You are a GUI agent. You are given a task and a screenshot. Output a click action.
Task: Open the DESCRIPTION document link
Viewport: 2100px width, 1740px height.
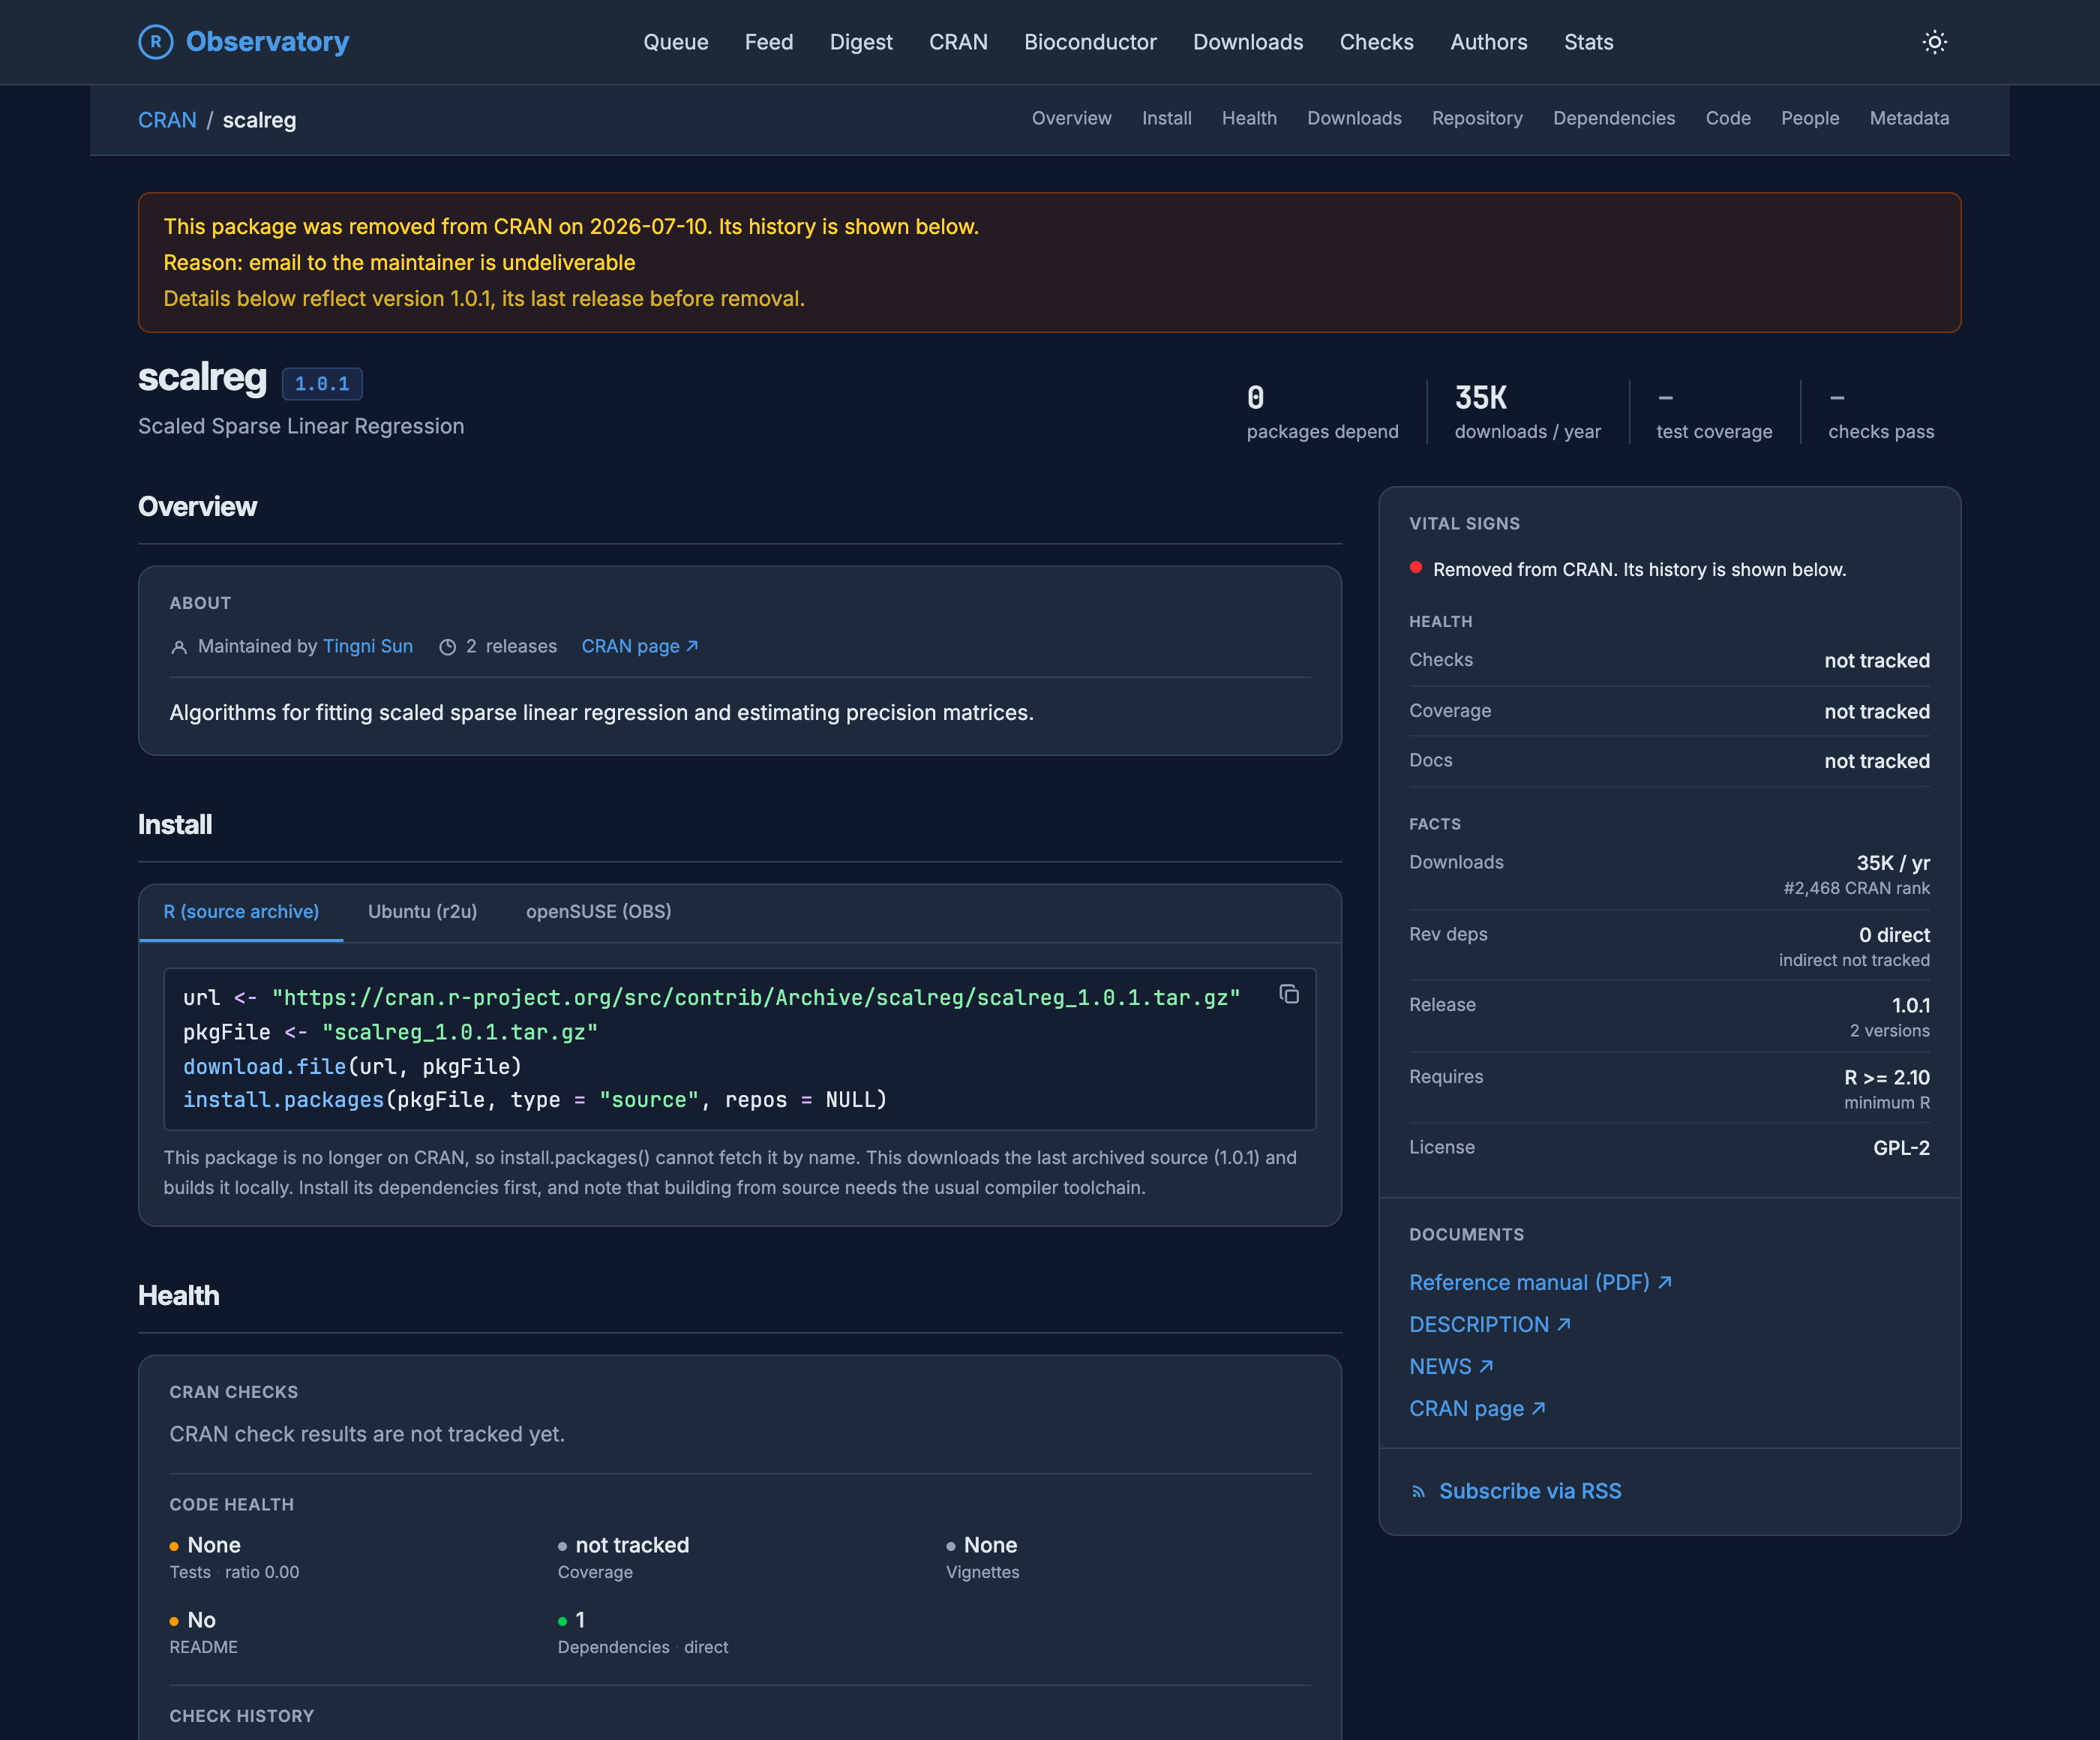coord(1490,1325)
